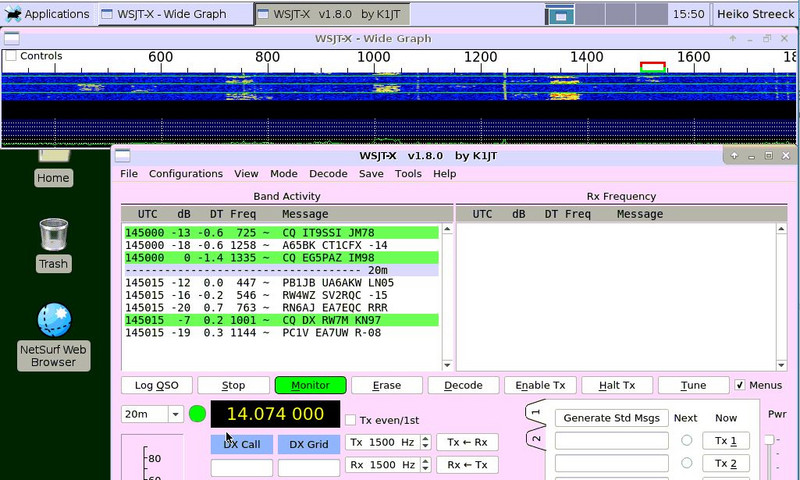The height and width of the screenshot is (480, 800).
Task: Shade the Wide Graph window up arrow
Action: [x=733, y=38]
